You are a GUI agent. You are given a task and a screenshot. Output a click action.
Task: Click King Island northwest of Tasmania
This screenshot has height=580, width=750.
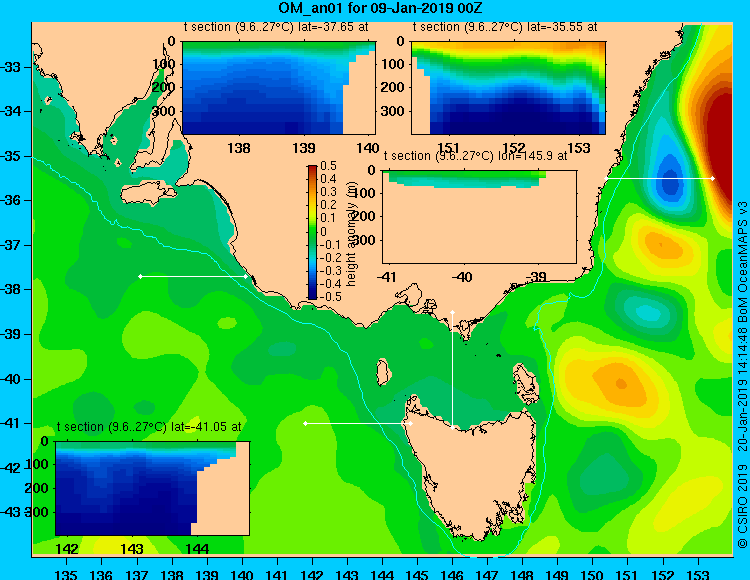click(382, 373)
